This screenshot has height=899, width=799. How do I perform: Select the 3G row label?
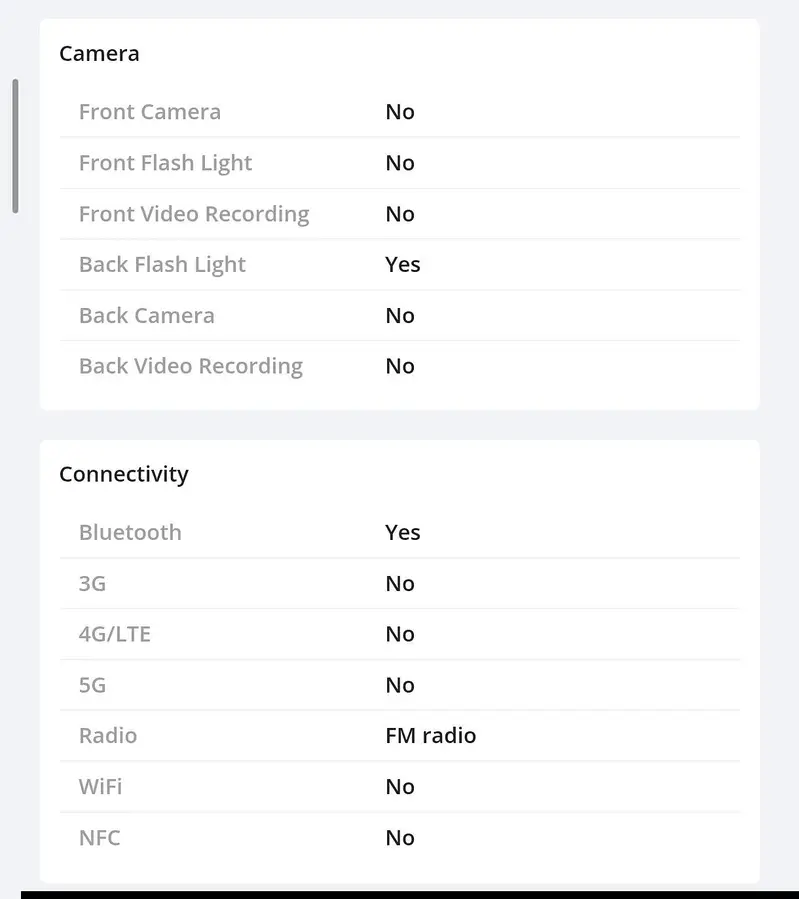tap(92, 584)
